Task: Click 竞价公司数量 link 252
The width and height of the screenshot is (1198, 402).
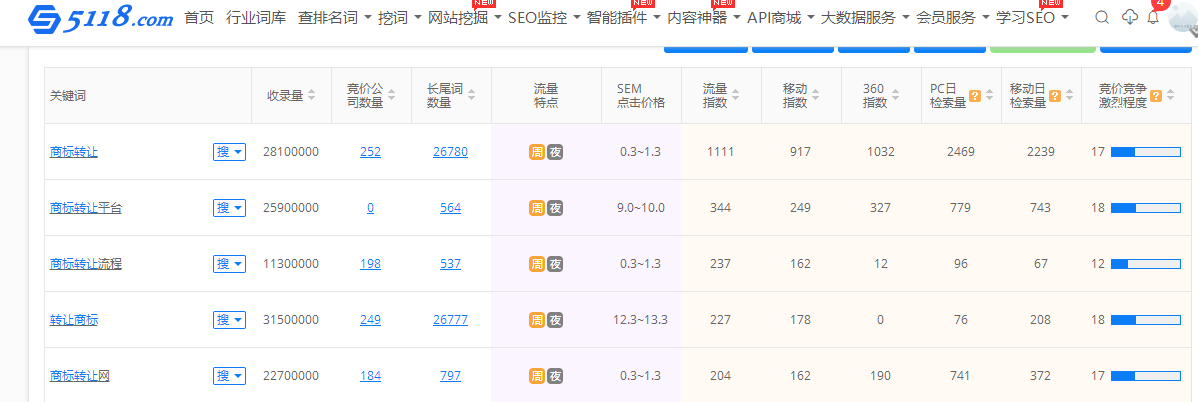Action: pos(371,152)
